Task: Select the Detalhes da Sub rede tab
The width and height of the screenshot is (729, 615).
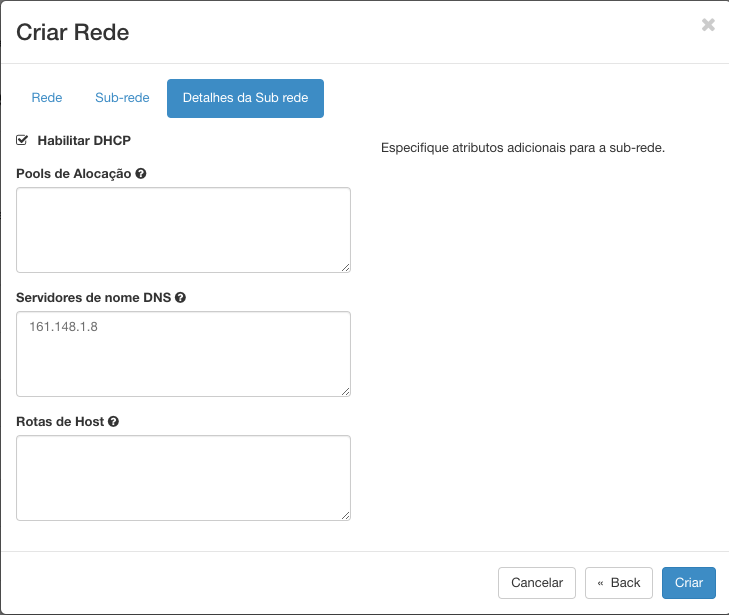Action: click(245, 98)
